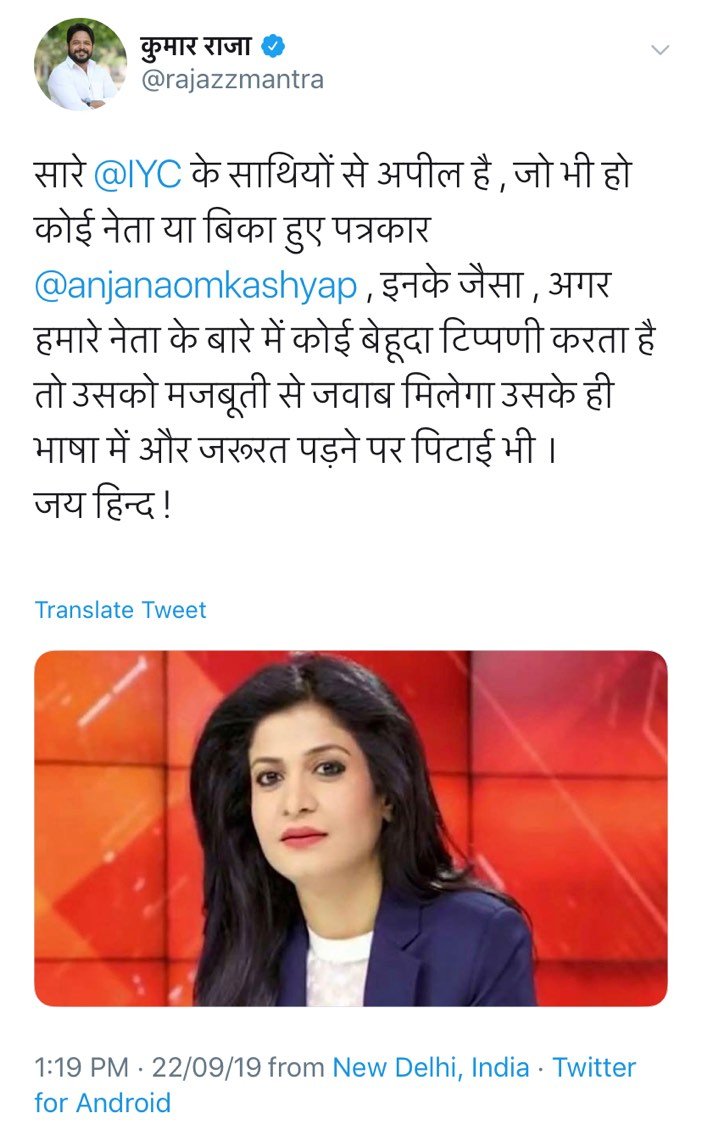Click Translate Tweet

click(x=120, y=610)
